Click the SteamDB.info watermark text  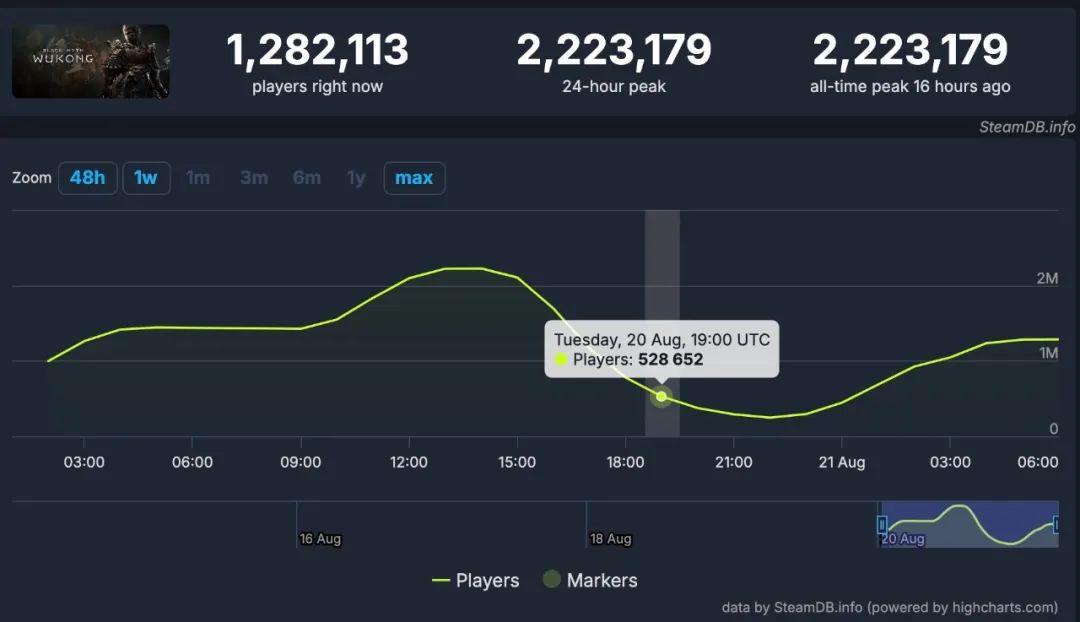pos(1027,127)
